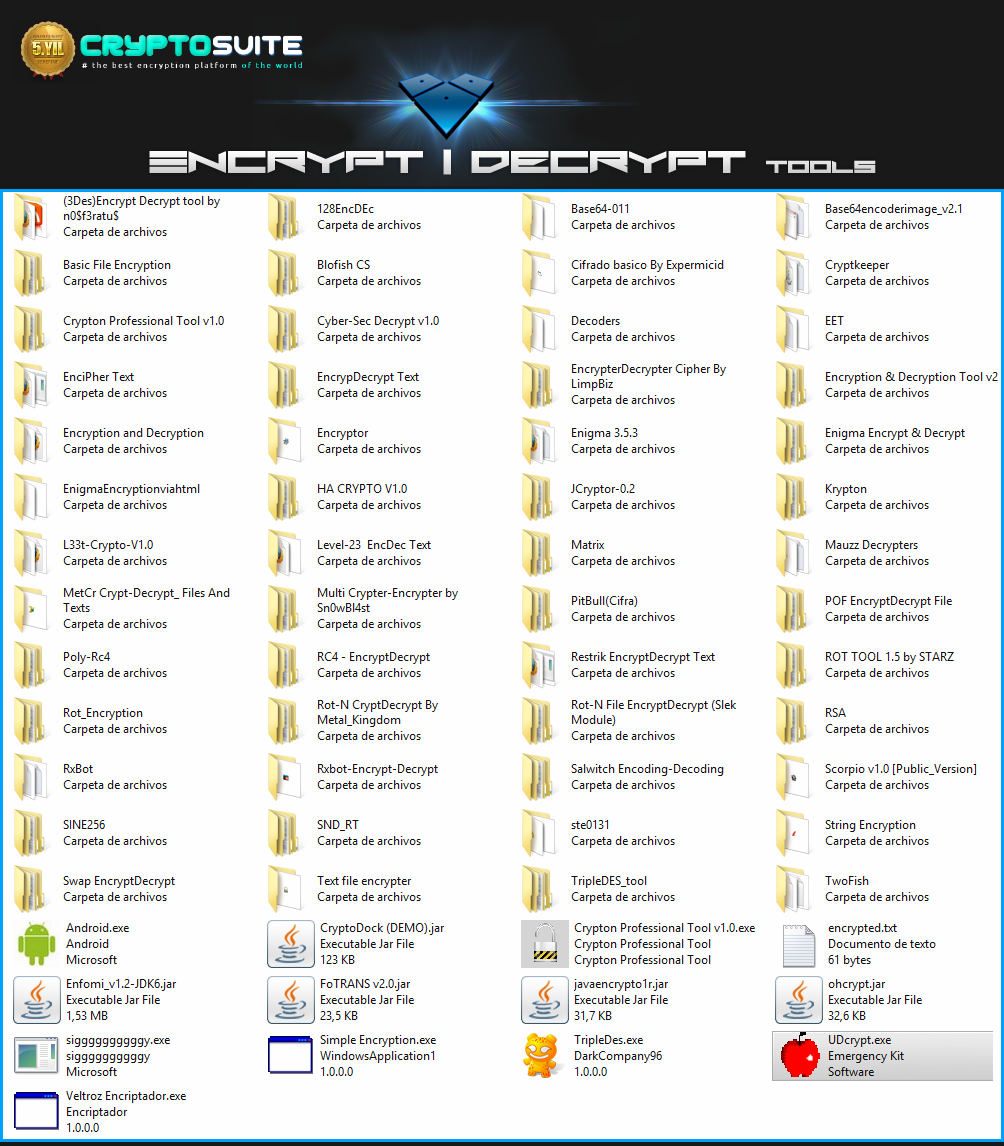Open the Blofish CS folder
This screenshot has width=1004, height=1146.
coord(284,273)
